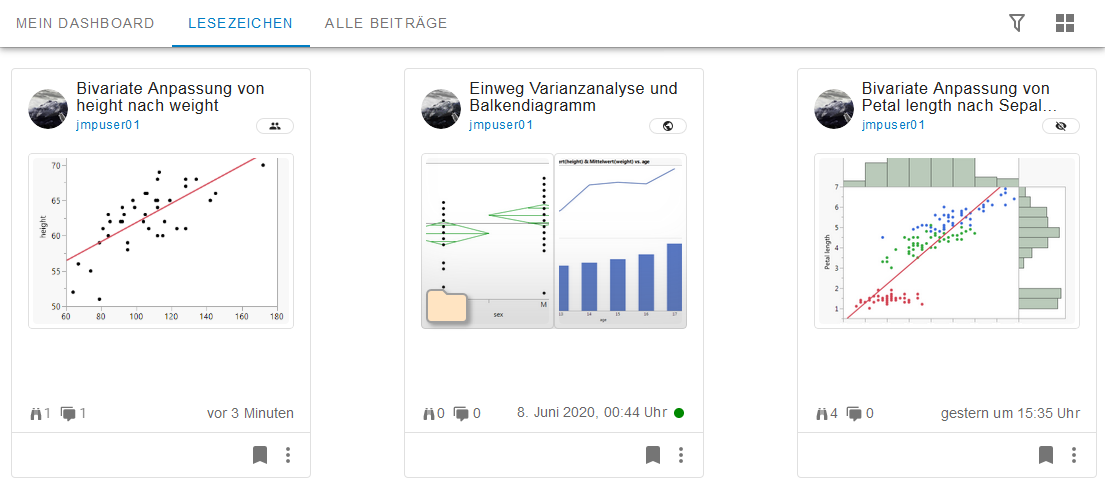
Task: Open more options menu for Varianzanalyse post
Action: 681,455
